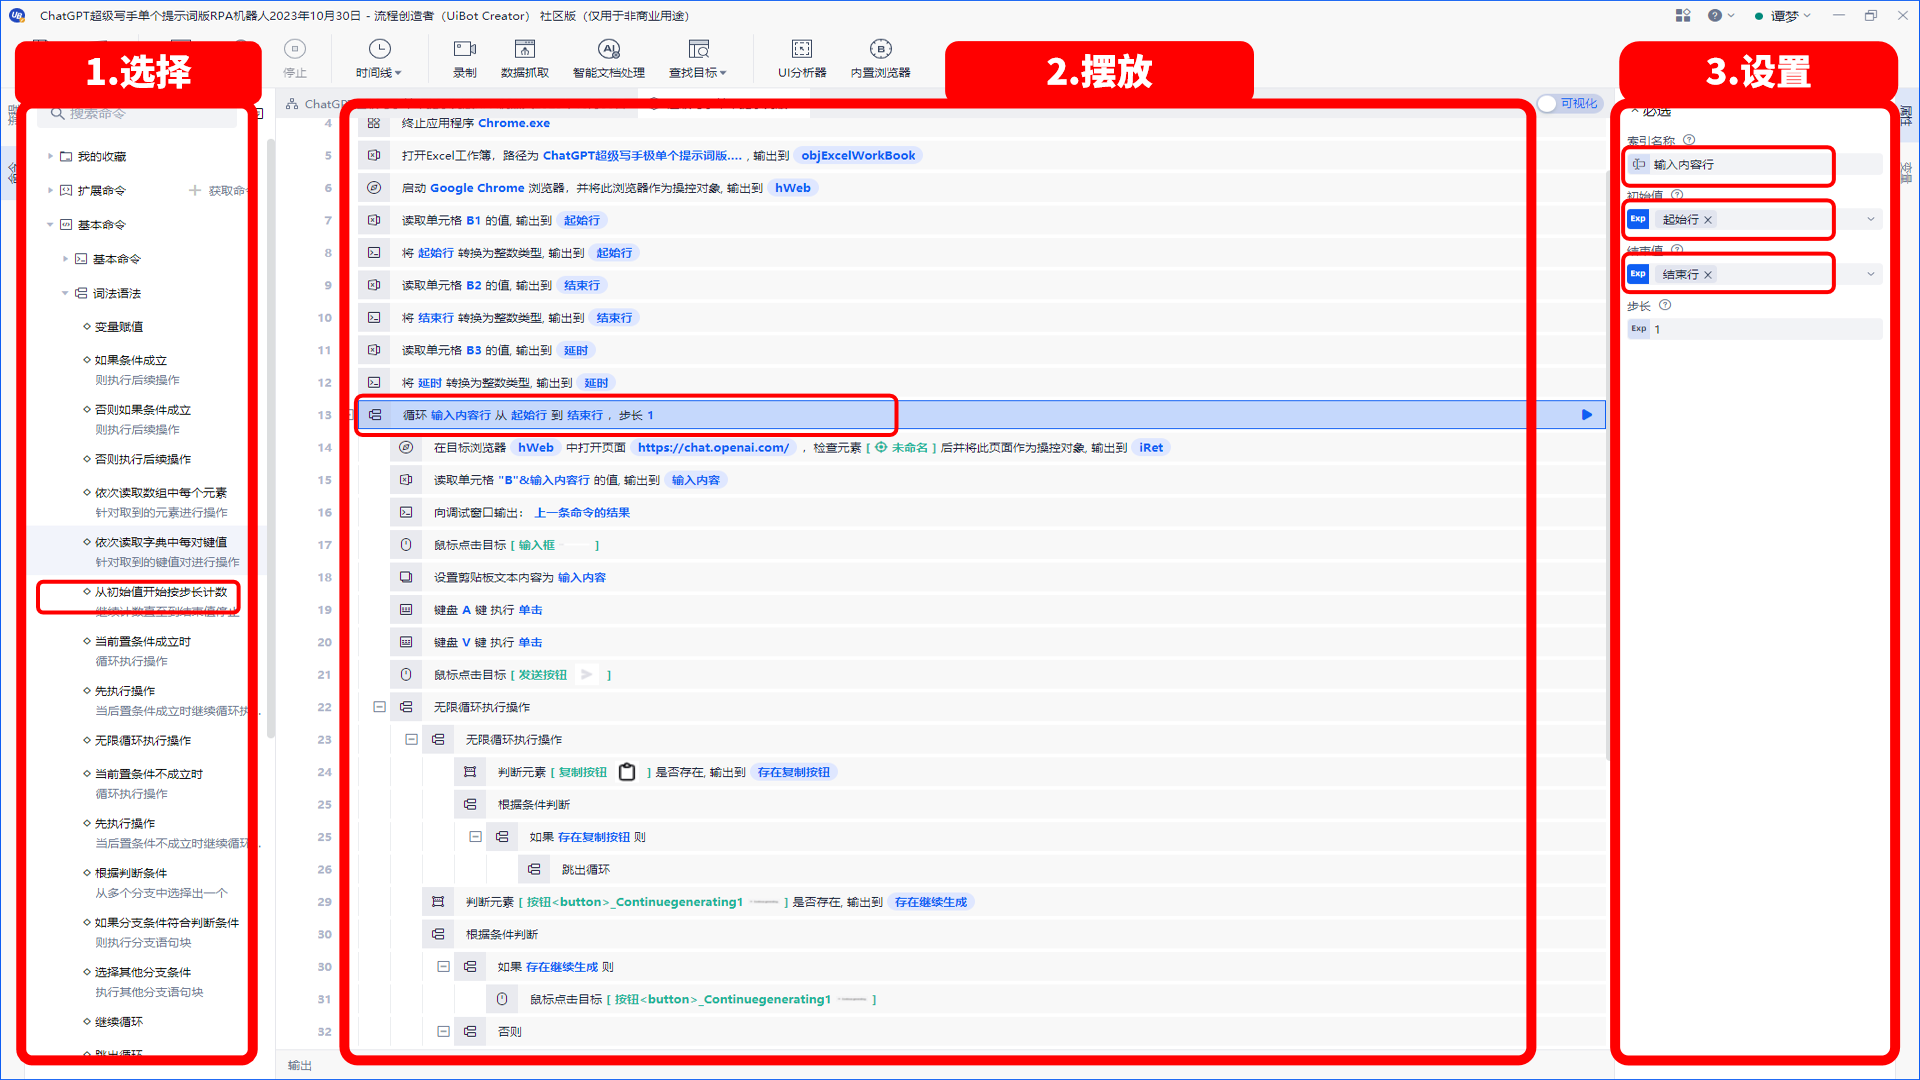Click the https://chat.openai.com/ URL in line 14
Screen dimensions: 1920x1080
click(713, 448)
